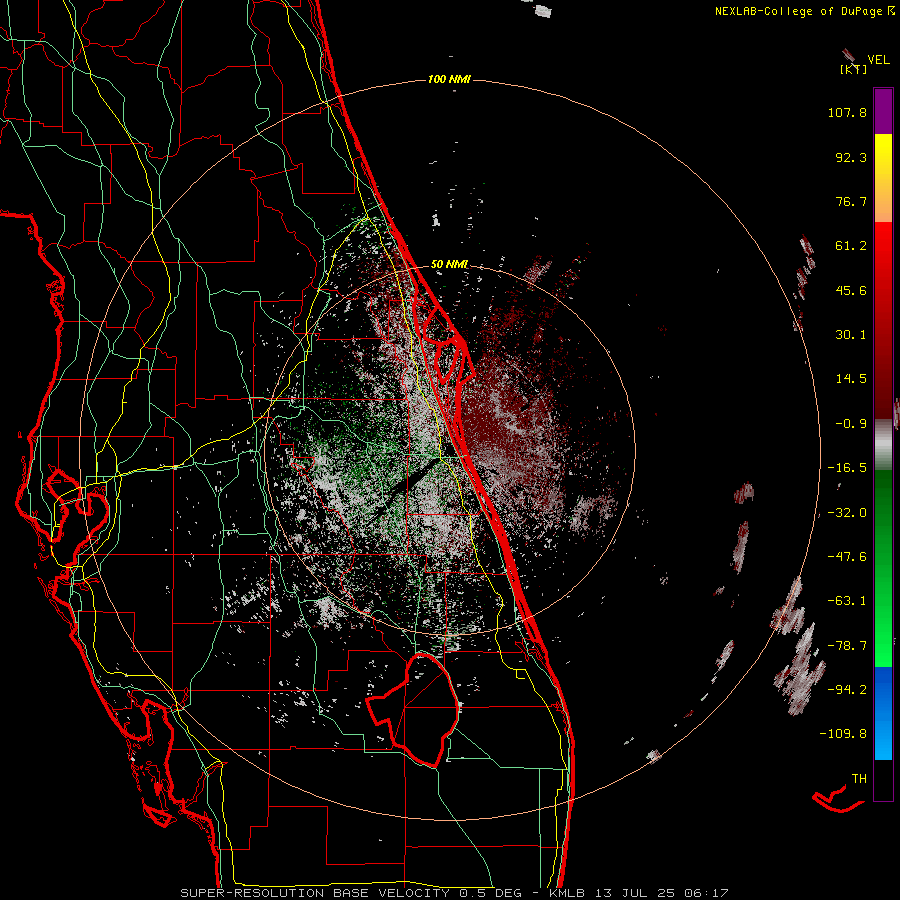Viewport: 900px width, 900px height.
Task: Click the -94.2 value on velocity scale
Action: pyautogui.click(x=847, y=690)
